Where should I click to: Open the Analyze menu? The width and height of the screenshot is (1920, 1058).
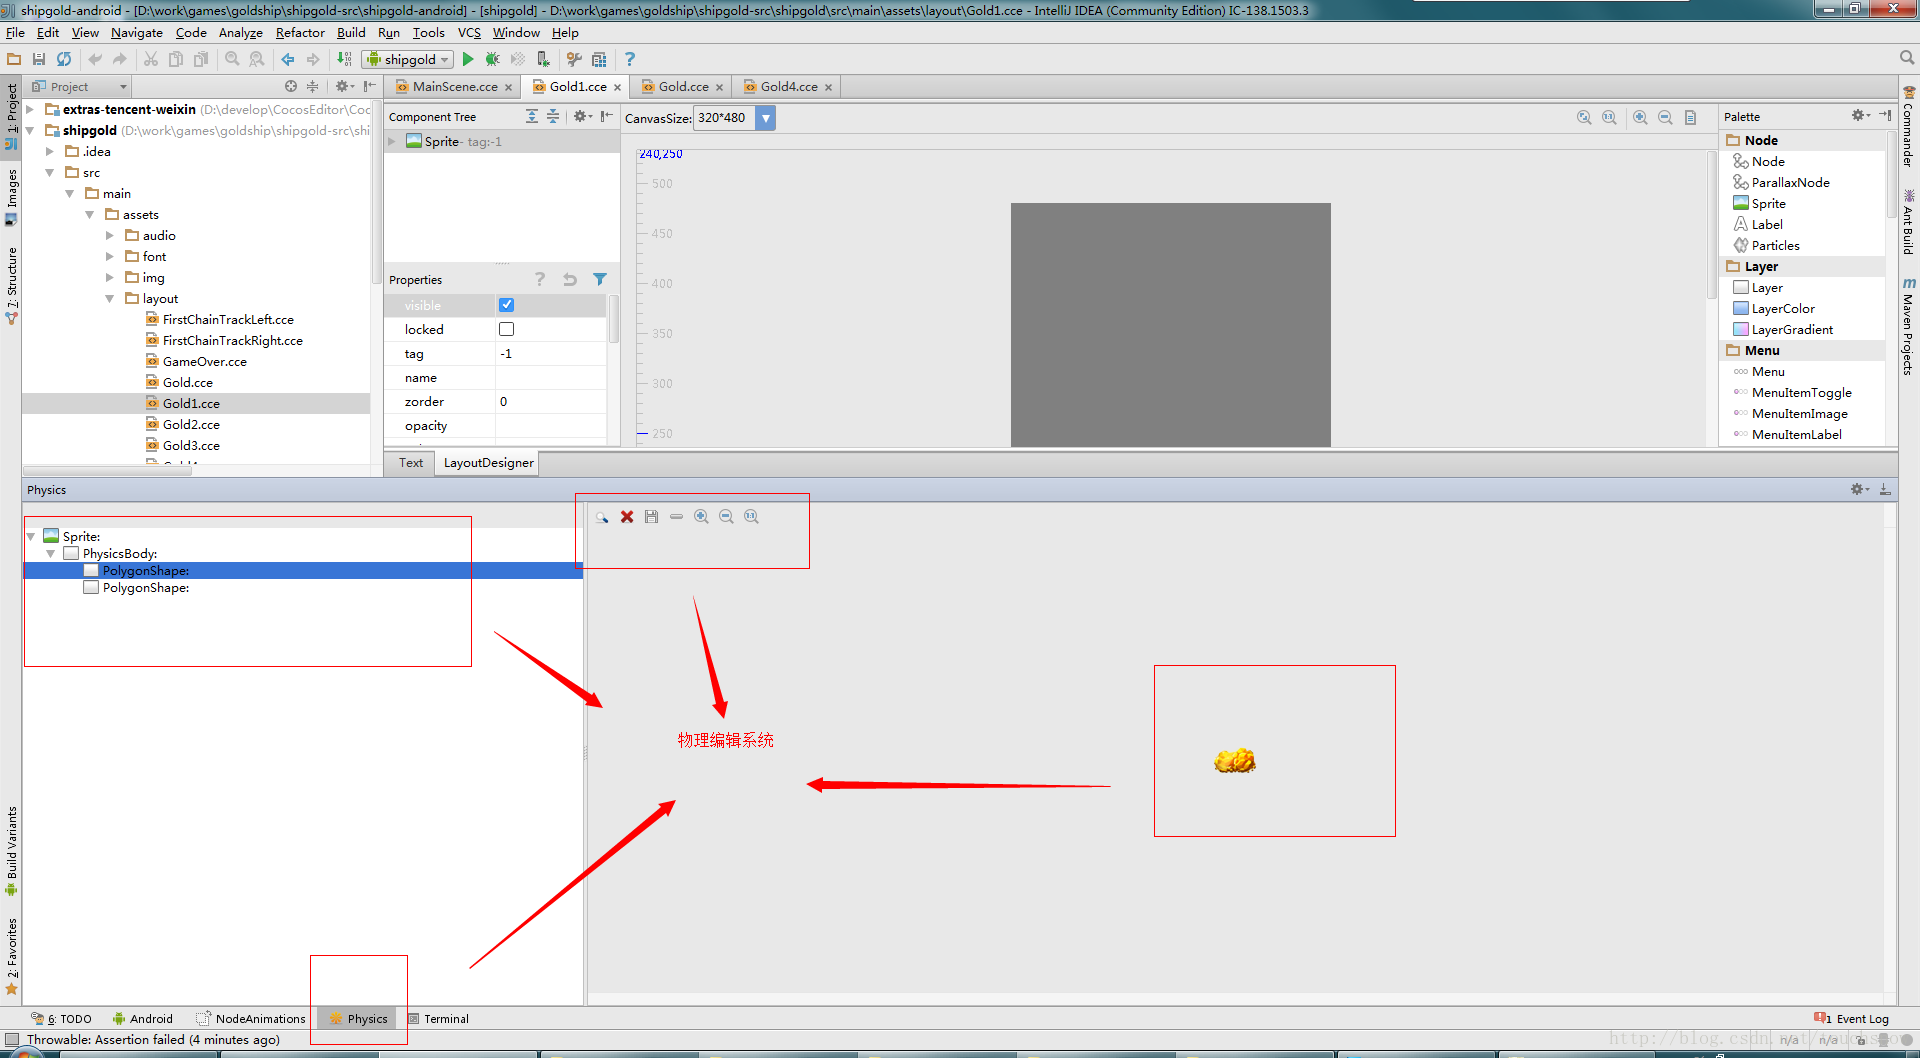241,33
